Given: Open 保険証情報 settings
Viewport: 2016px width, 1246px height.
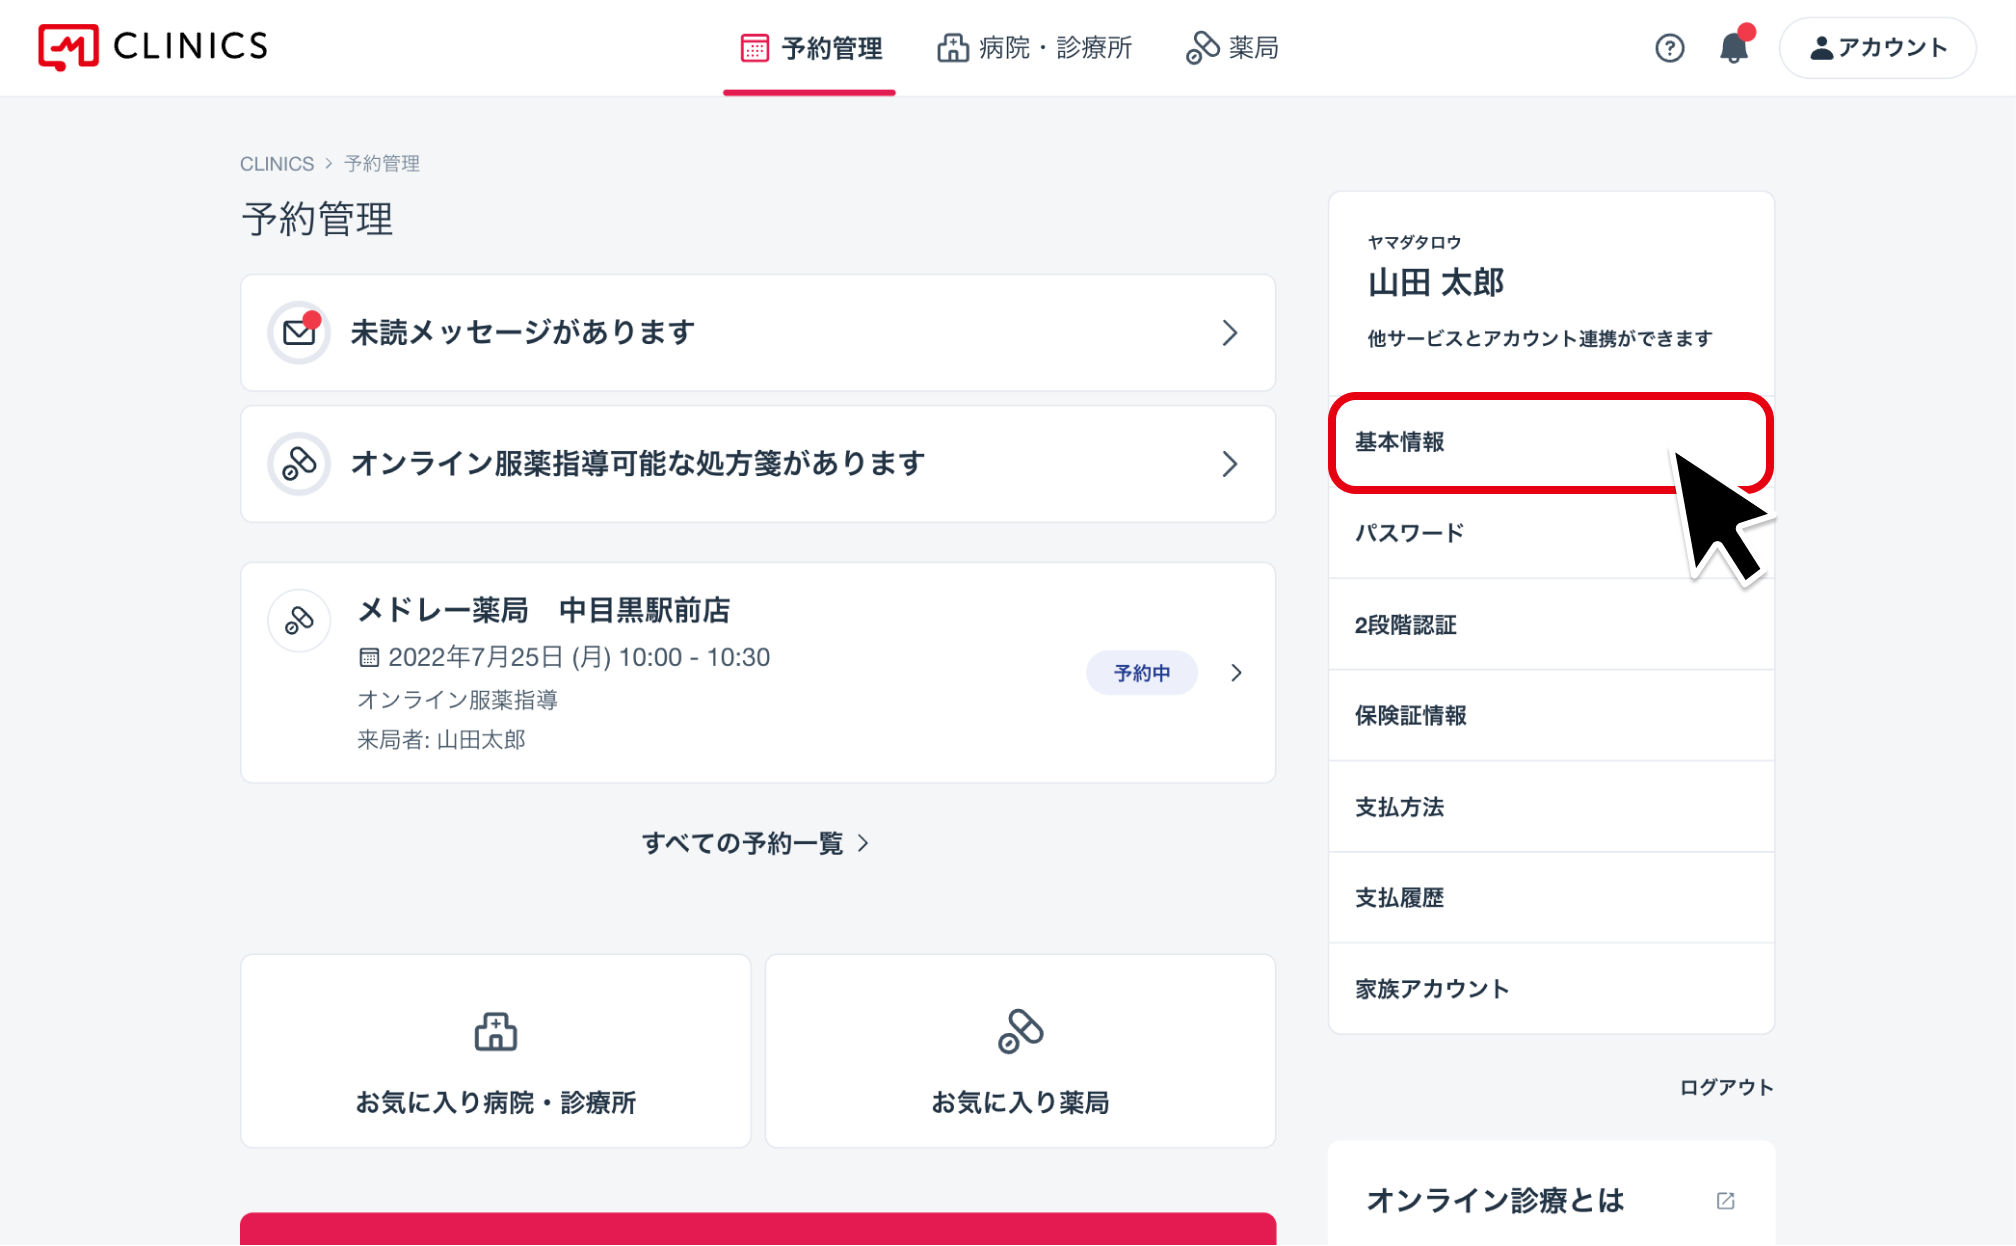Looking at the screenshot, I should (1551, 716).
